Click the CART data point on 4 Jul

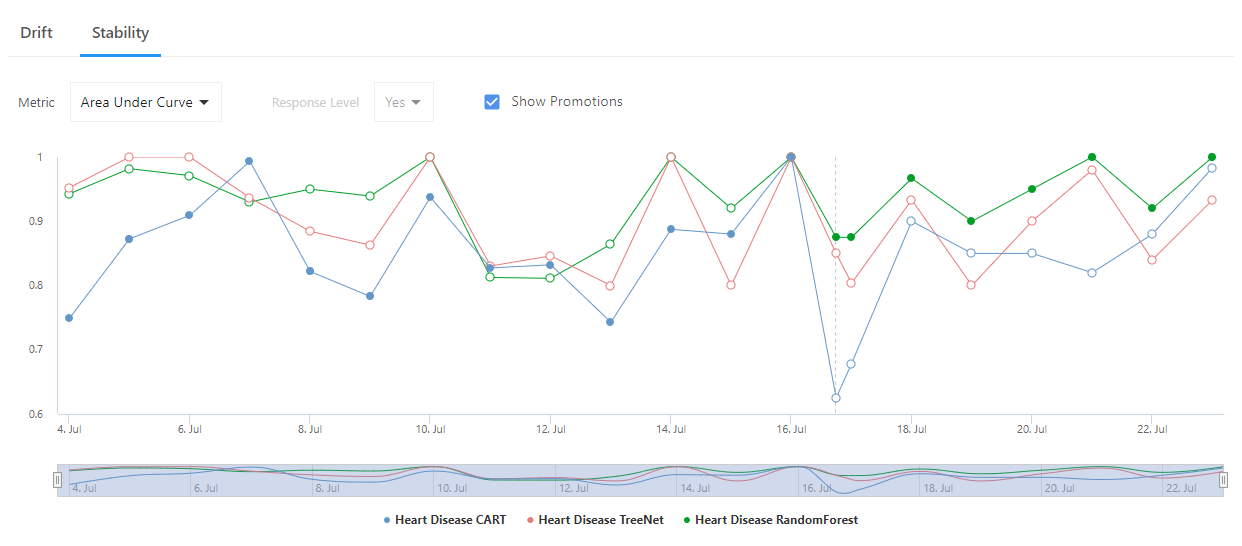point(69,318)
